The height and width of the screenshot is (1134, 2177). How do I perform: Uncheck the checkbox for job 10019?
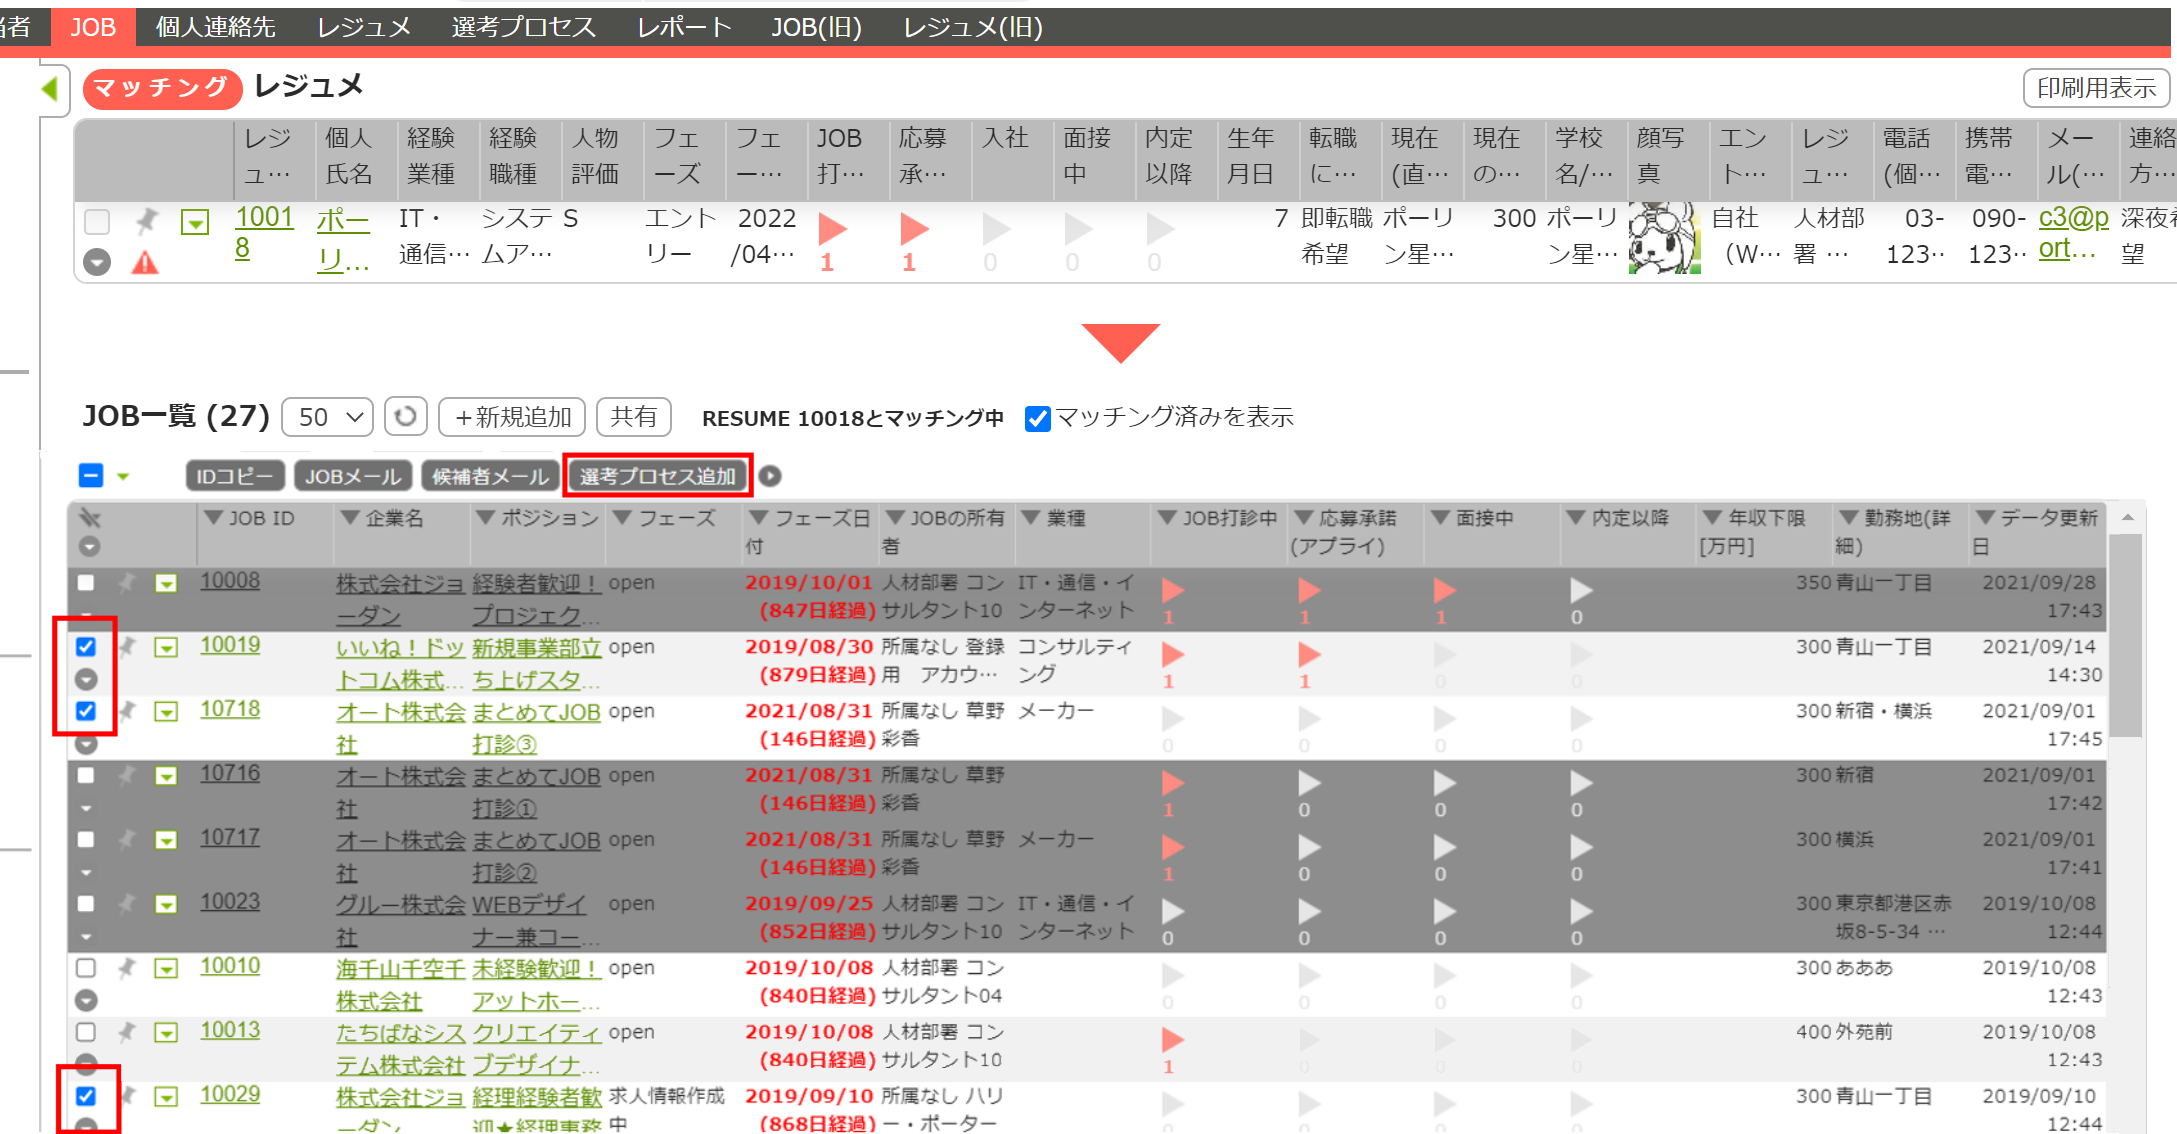coord(86,646)
